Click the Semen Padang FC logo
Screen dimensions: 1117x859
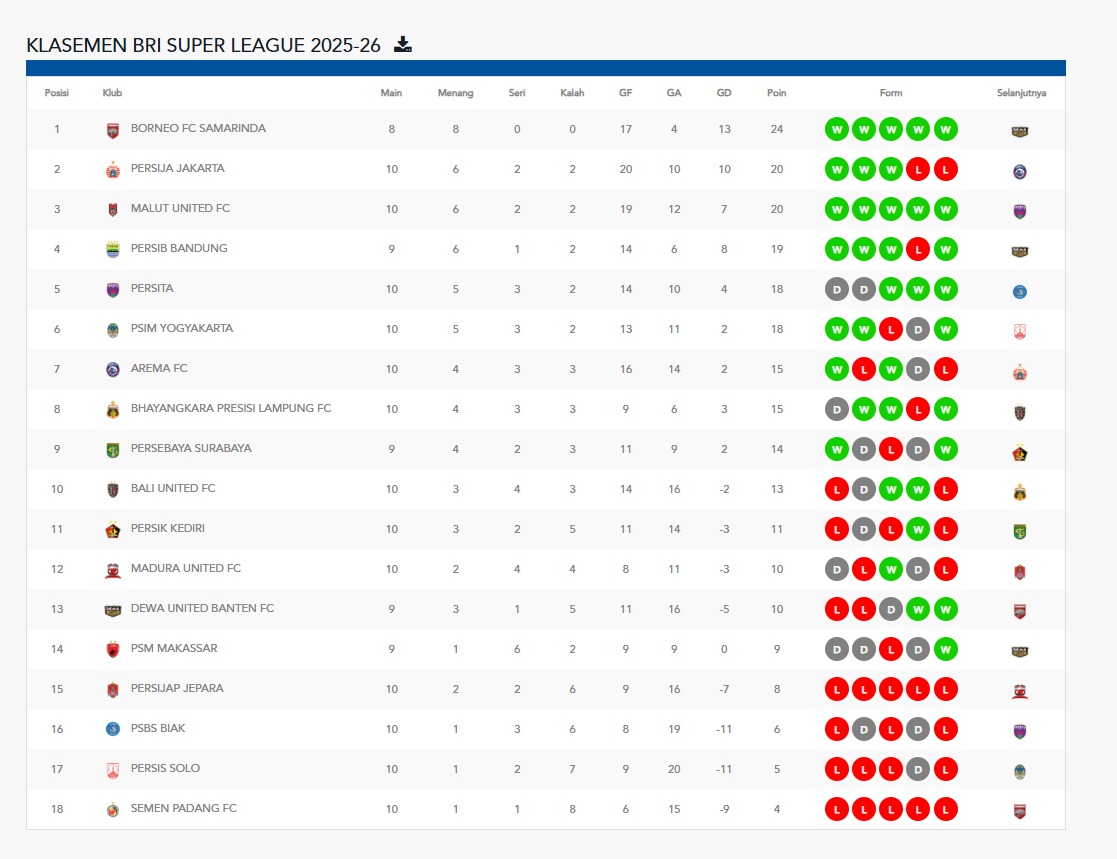(112, 810)
